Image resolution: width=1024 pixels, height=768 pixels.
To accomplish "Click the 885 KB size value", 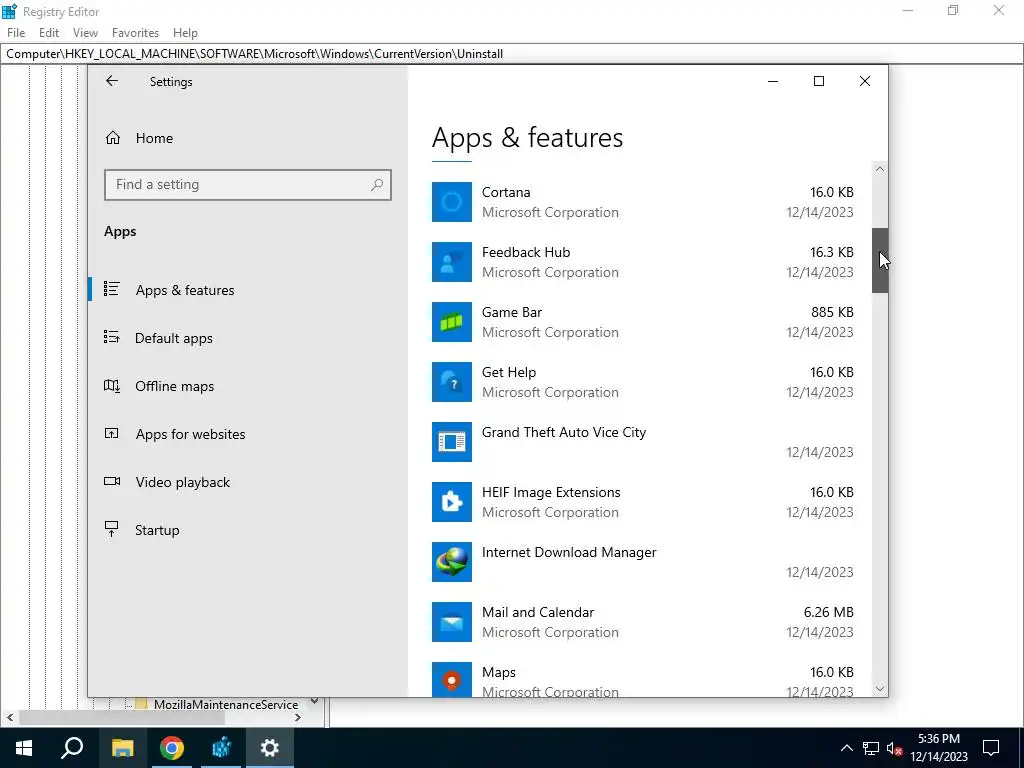I will 832,312.
